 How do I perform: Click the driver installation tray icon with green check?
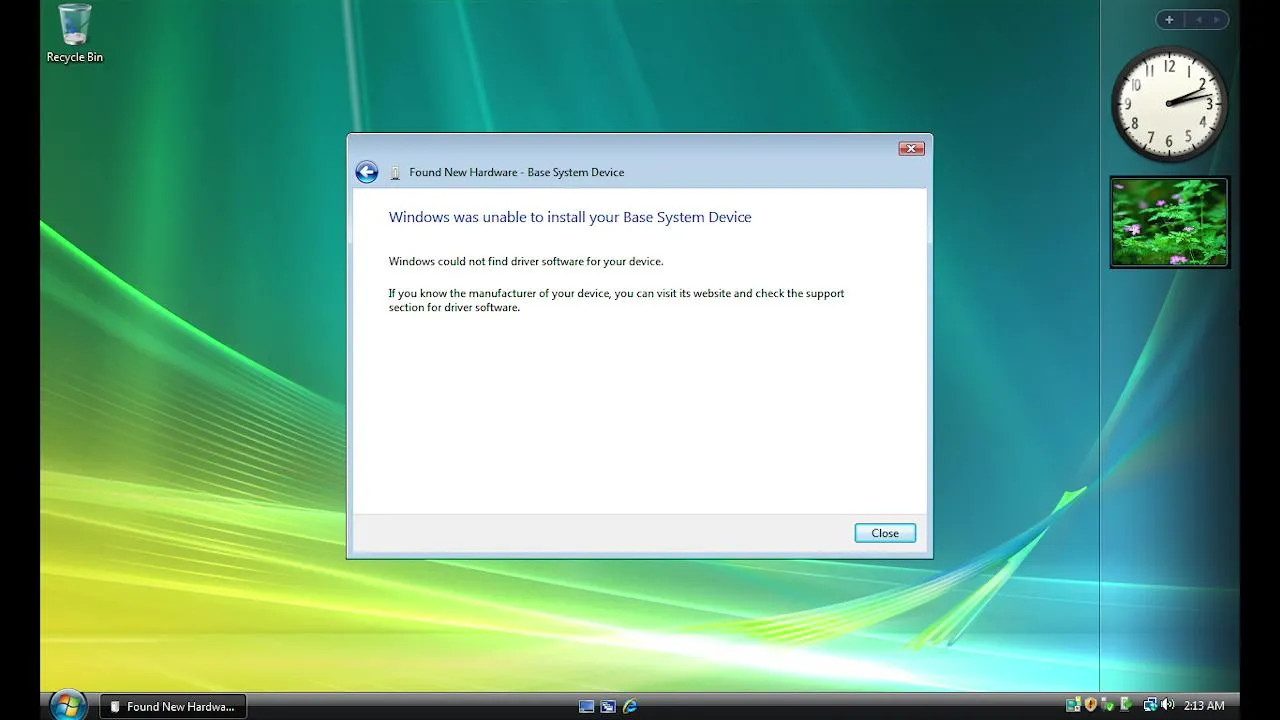[x=1108, y=706]
